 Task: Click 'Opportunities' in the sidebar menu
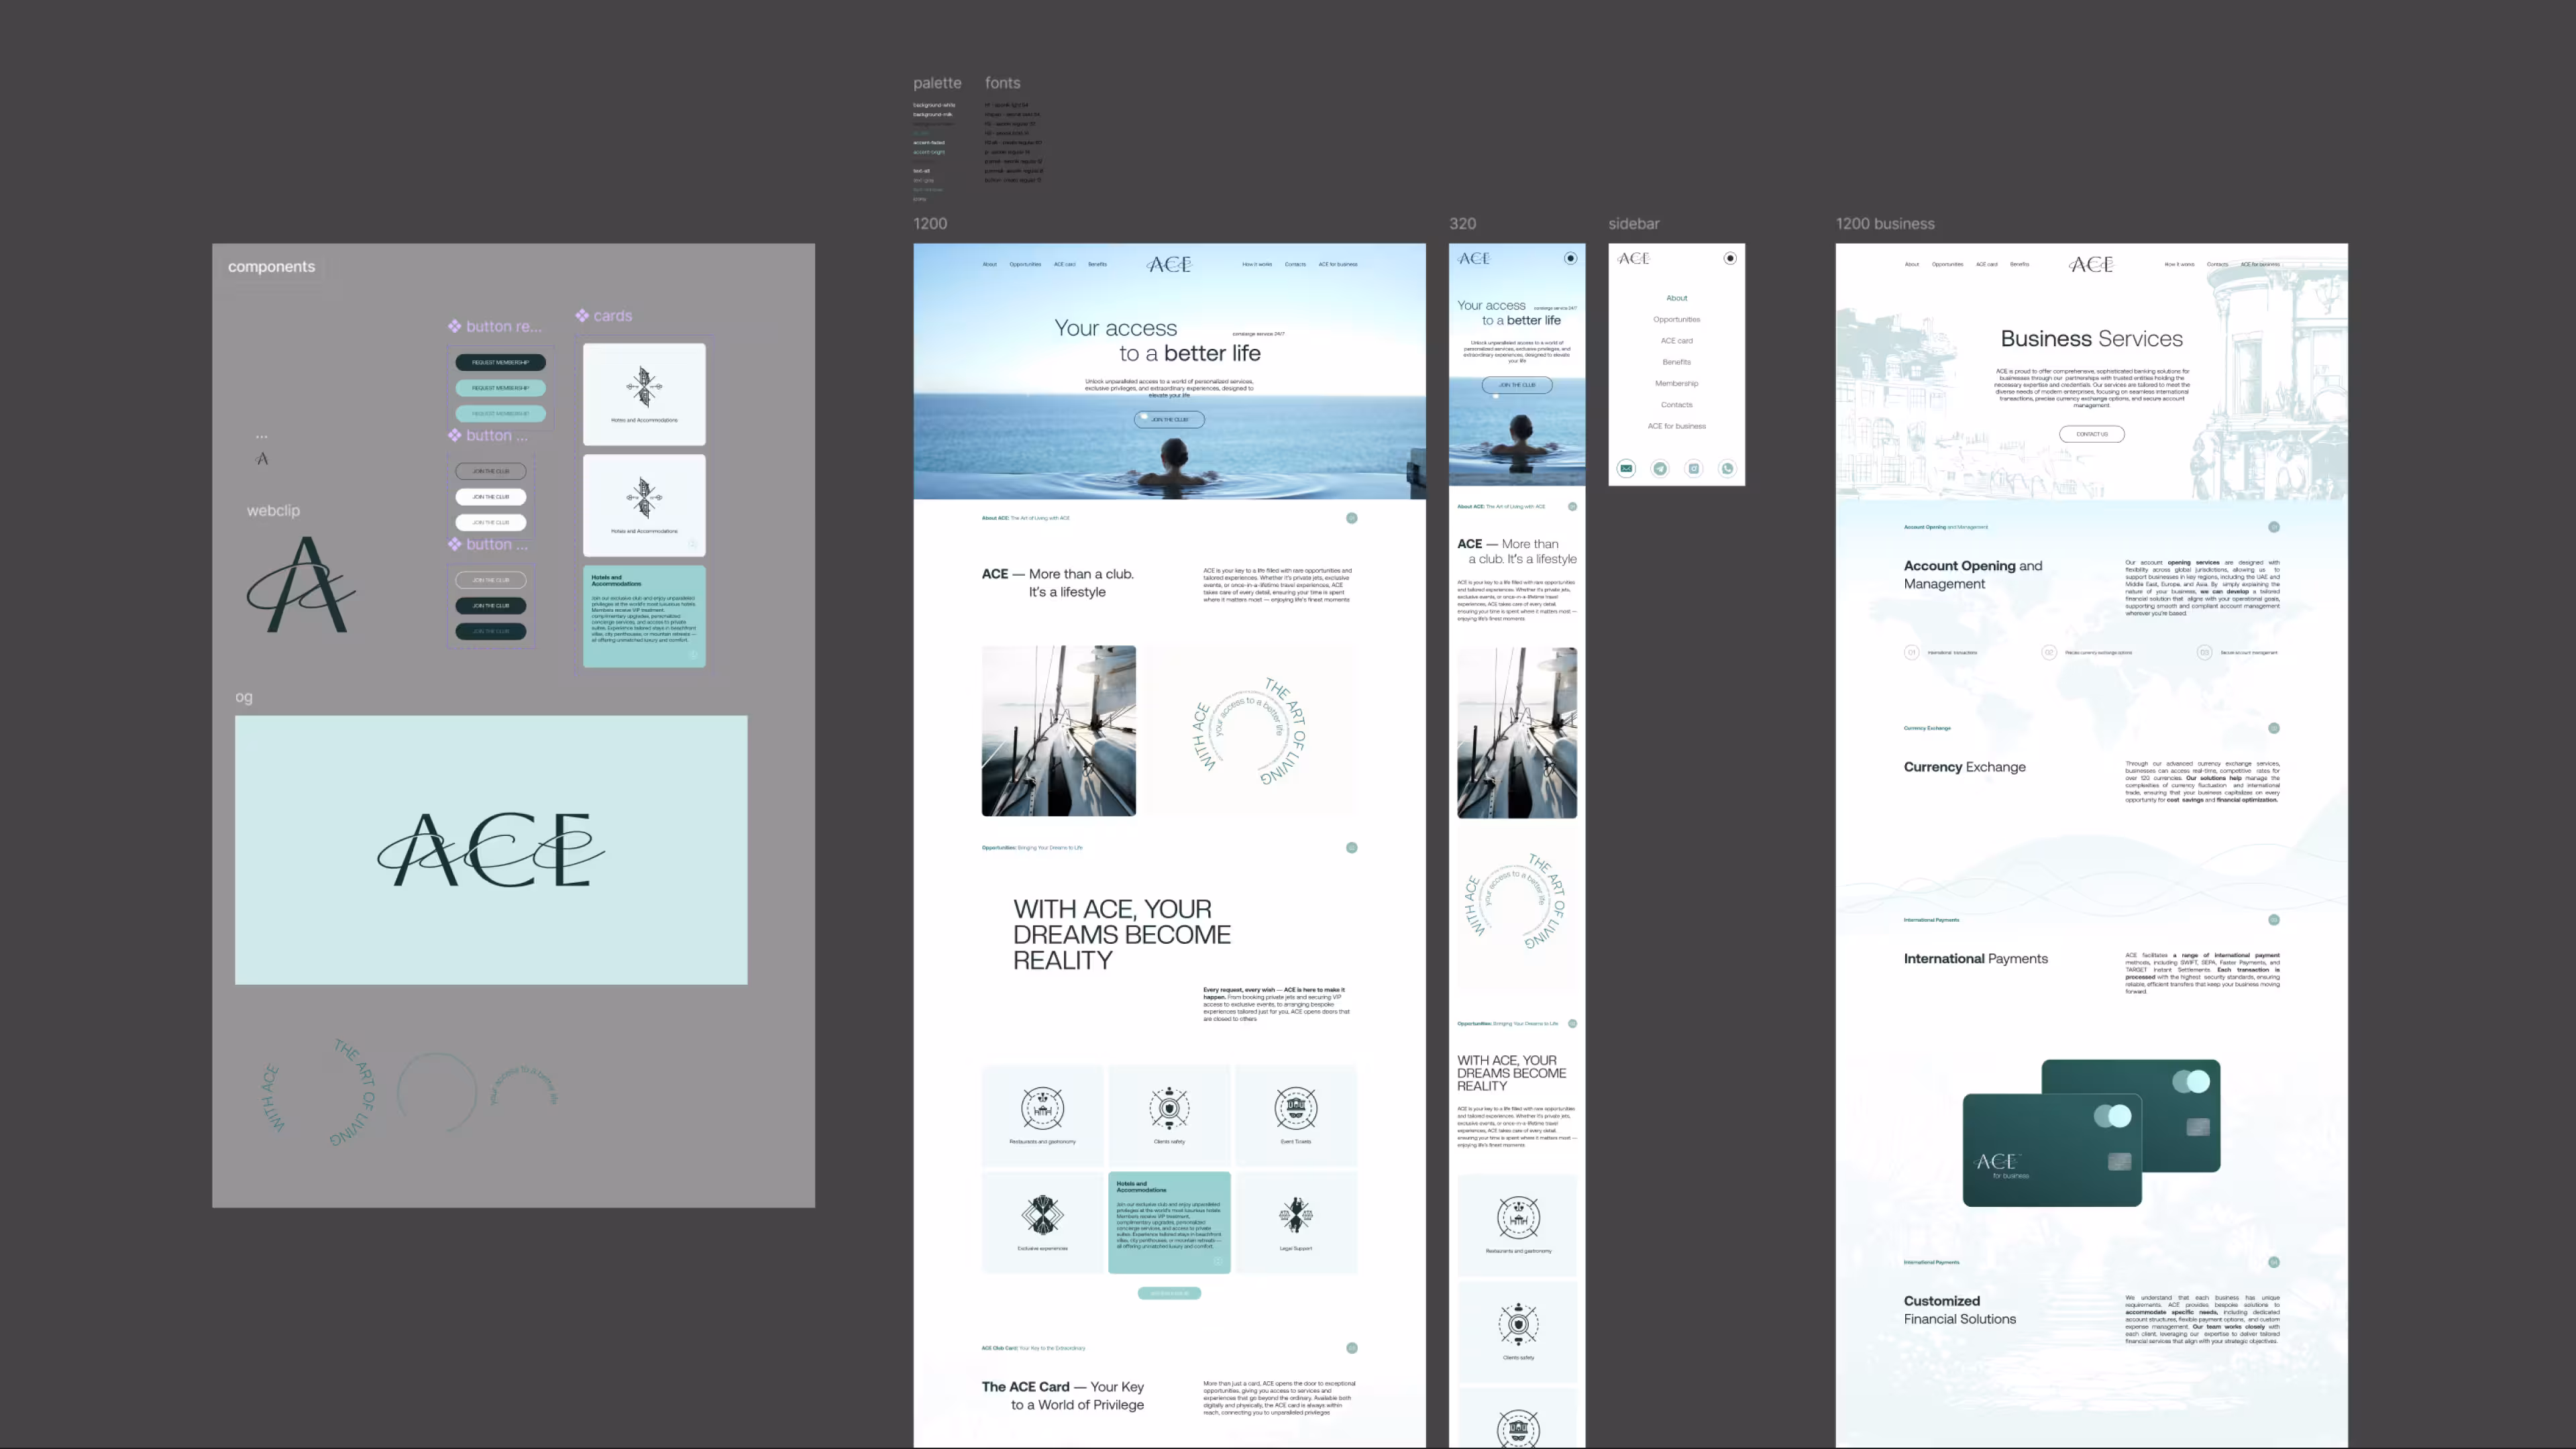pyautogui.click(x=1676, y=319)
